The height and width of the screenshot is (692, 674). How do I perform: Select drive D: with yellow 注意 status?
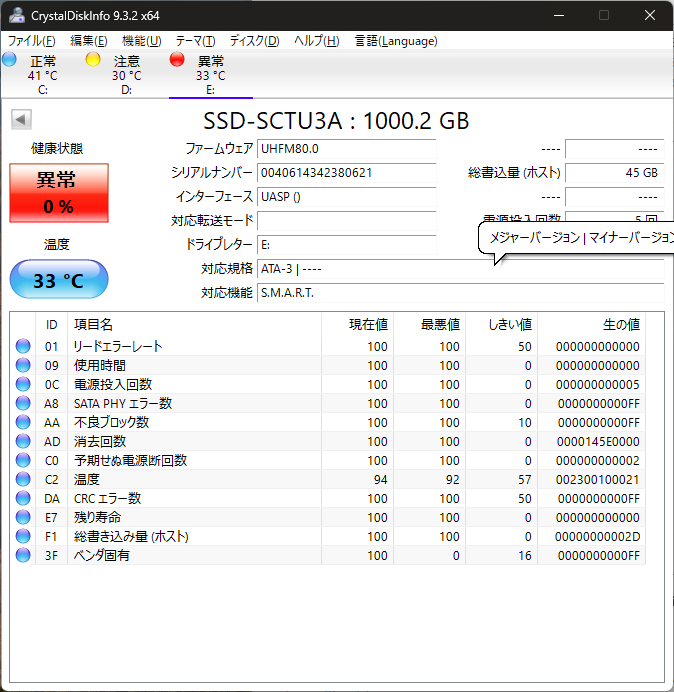click(126, 74)
